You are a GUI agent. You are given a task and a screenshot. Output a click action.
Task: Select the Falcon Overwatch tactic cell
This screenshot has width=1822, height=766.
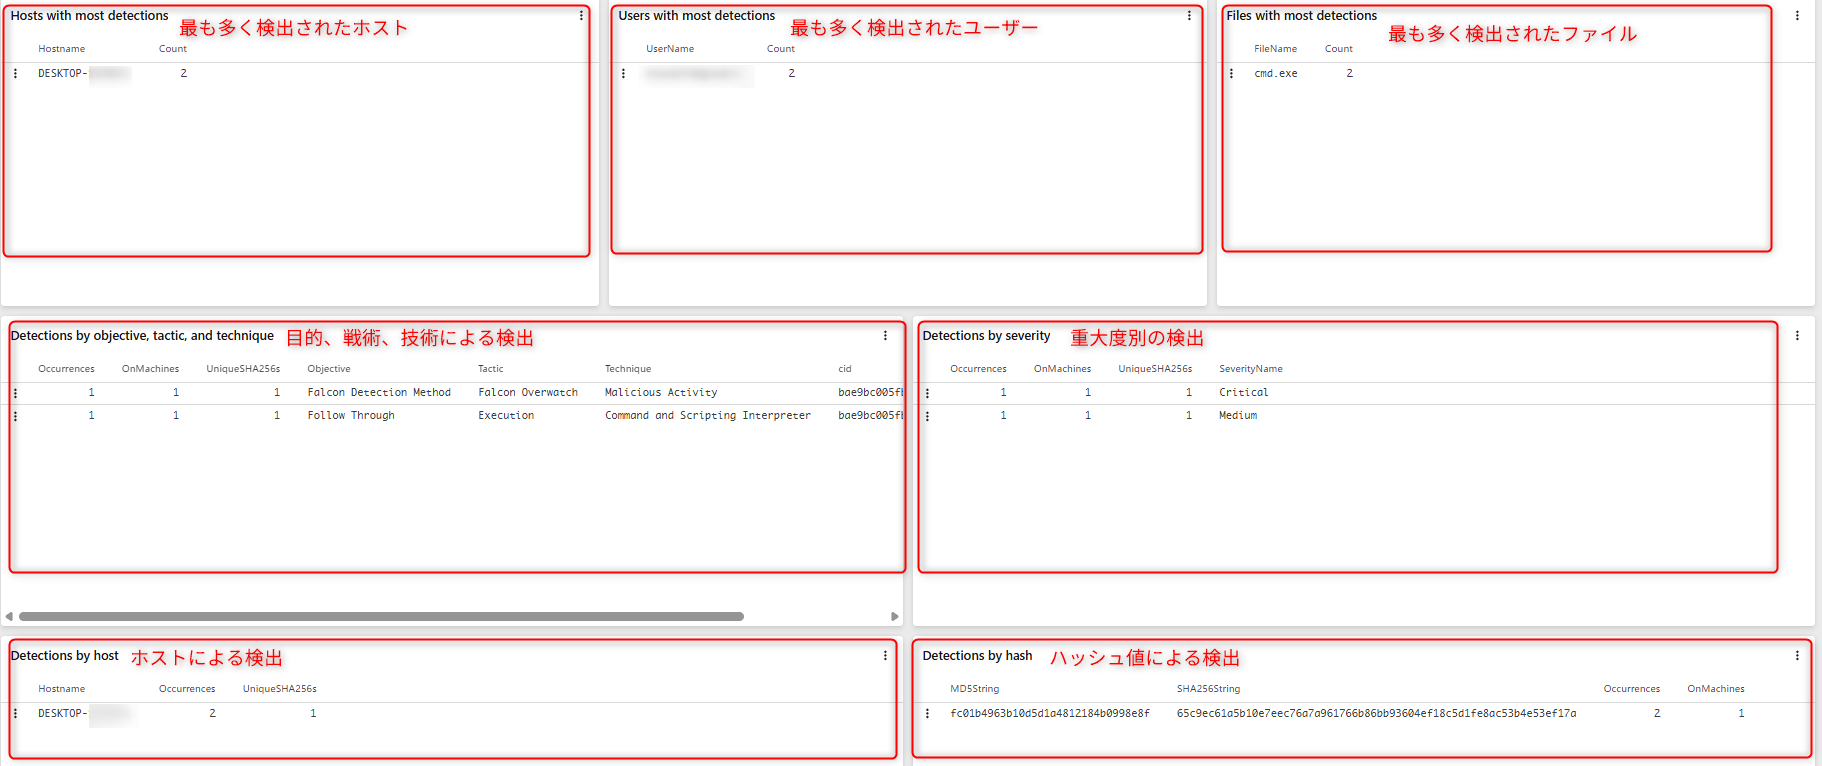[528, 393]
